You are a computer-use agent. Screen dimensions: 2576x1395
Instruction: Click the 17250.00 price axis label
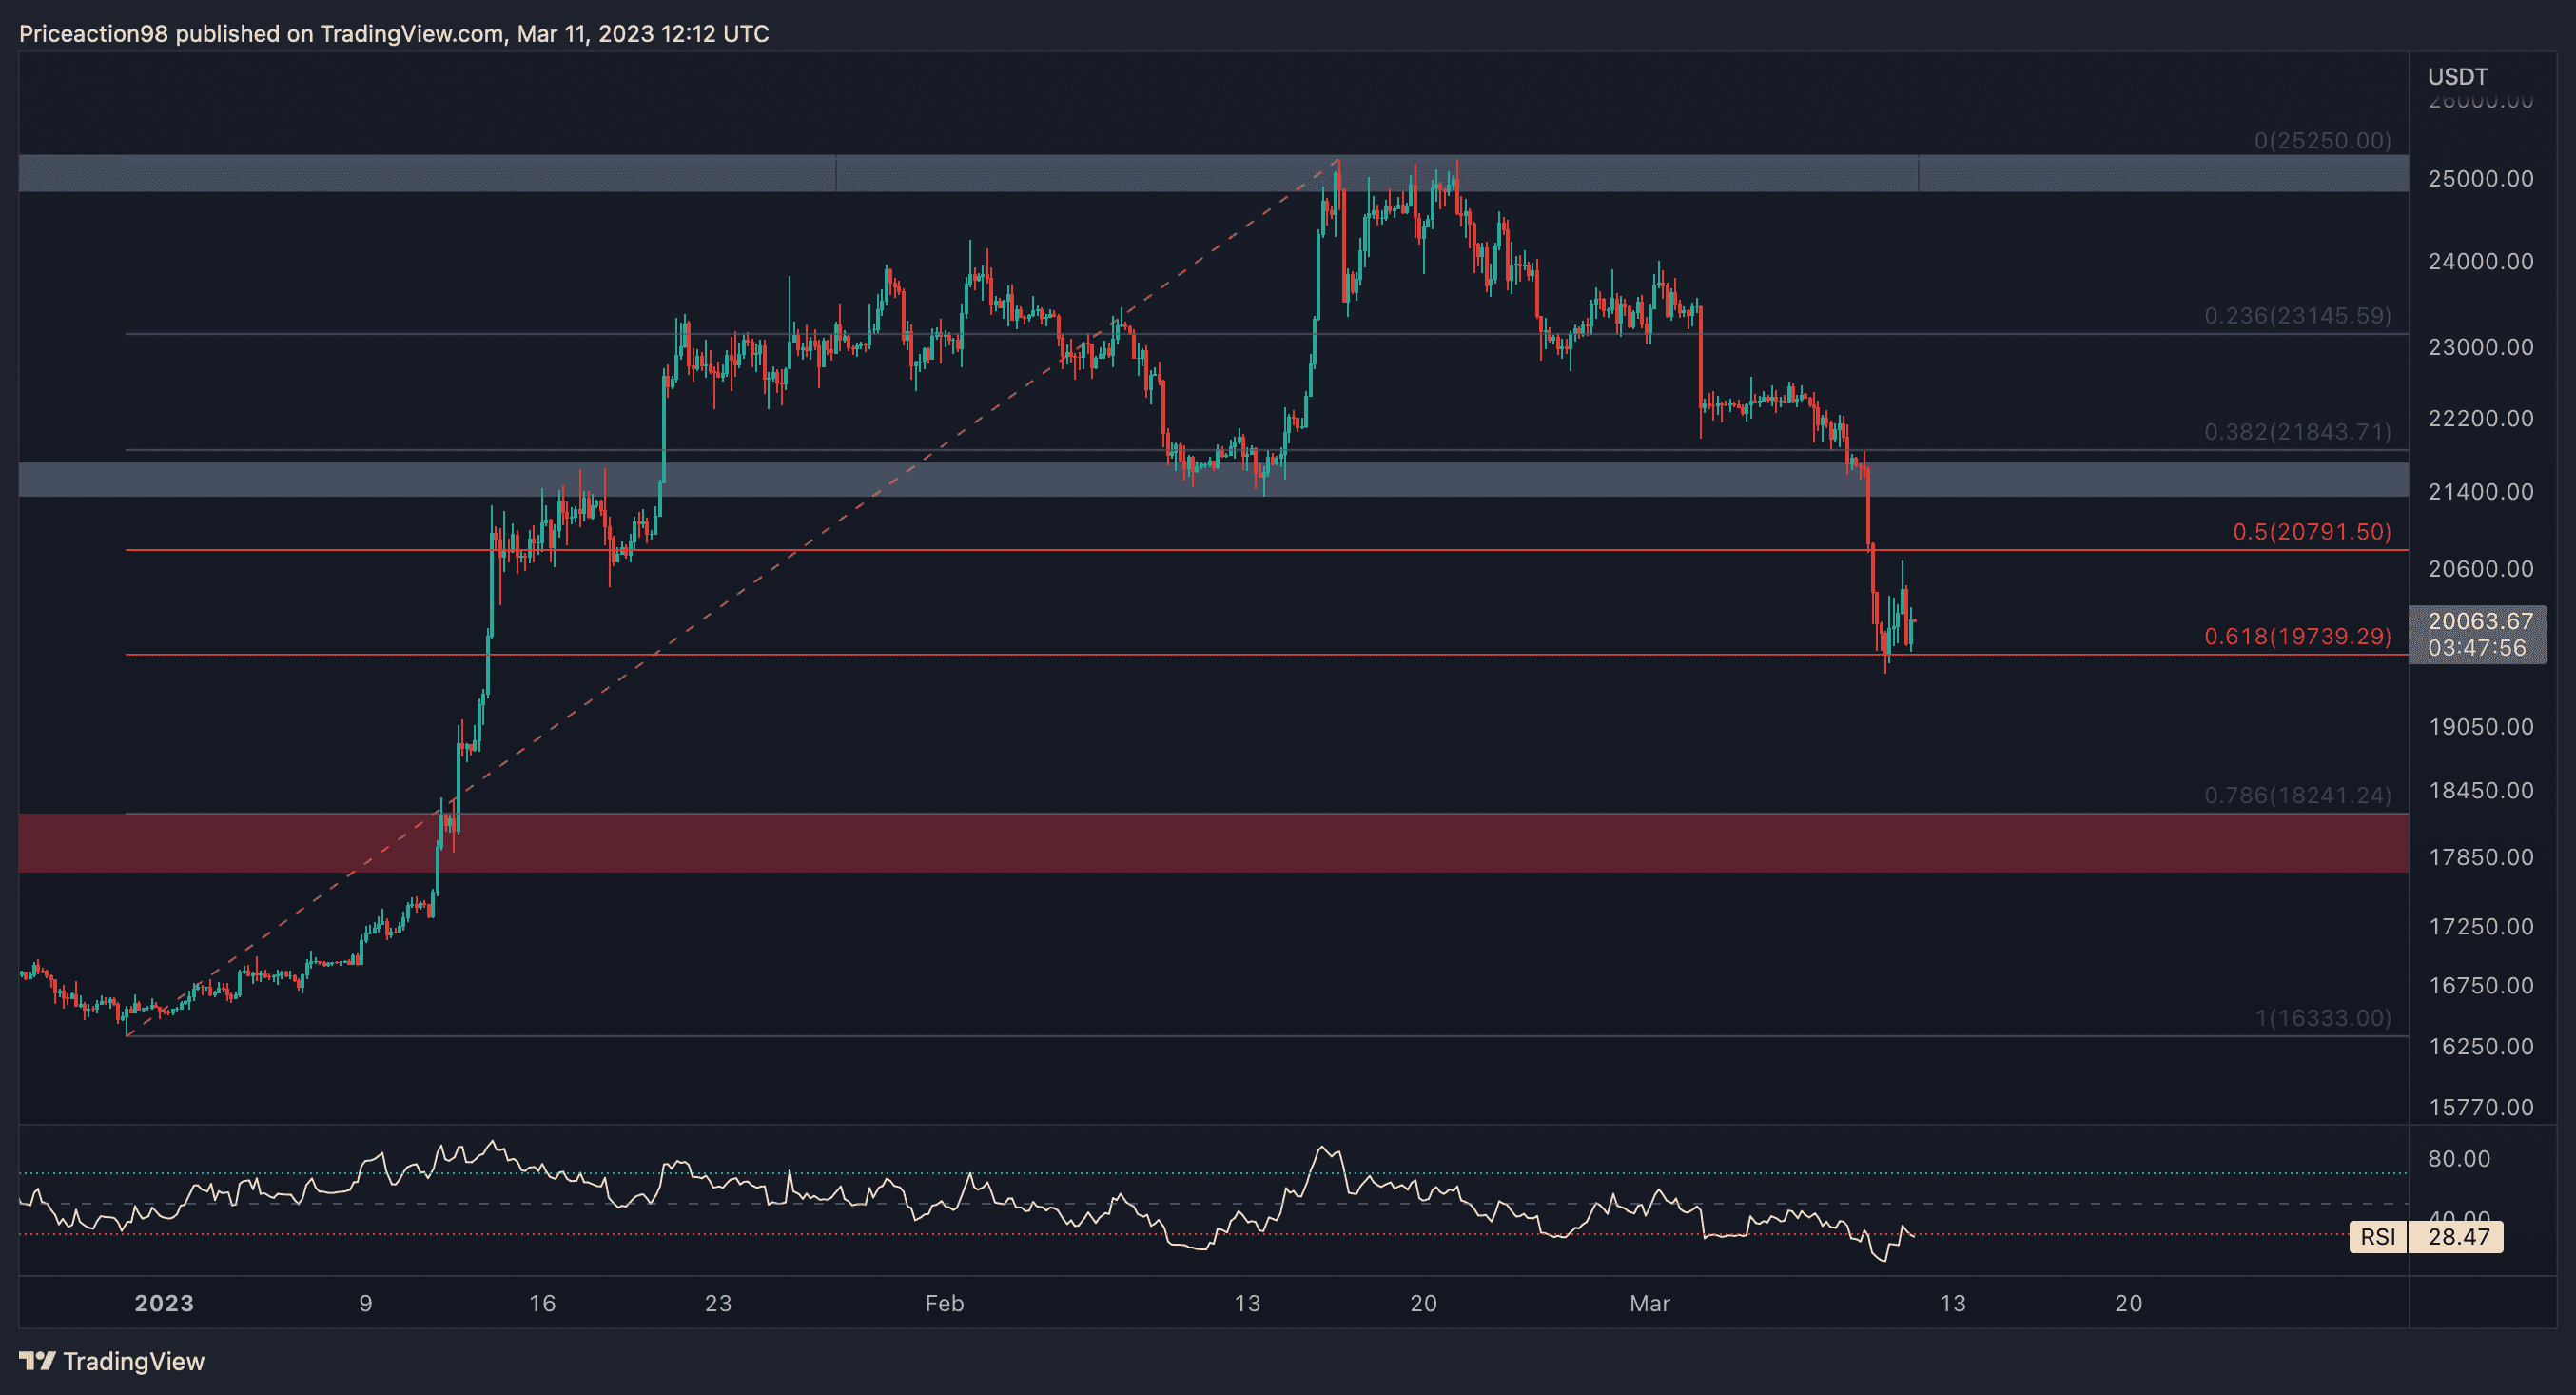click(2481, 927)
